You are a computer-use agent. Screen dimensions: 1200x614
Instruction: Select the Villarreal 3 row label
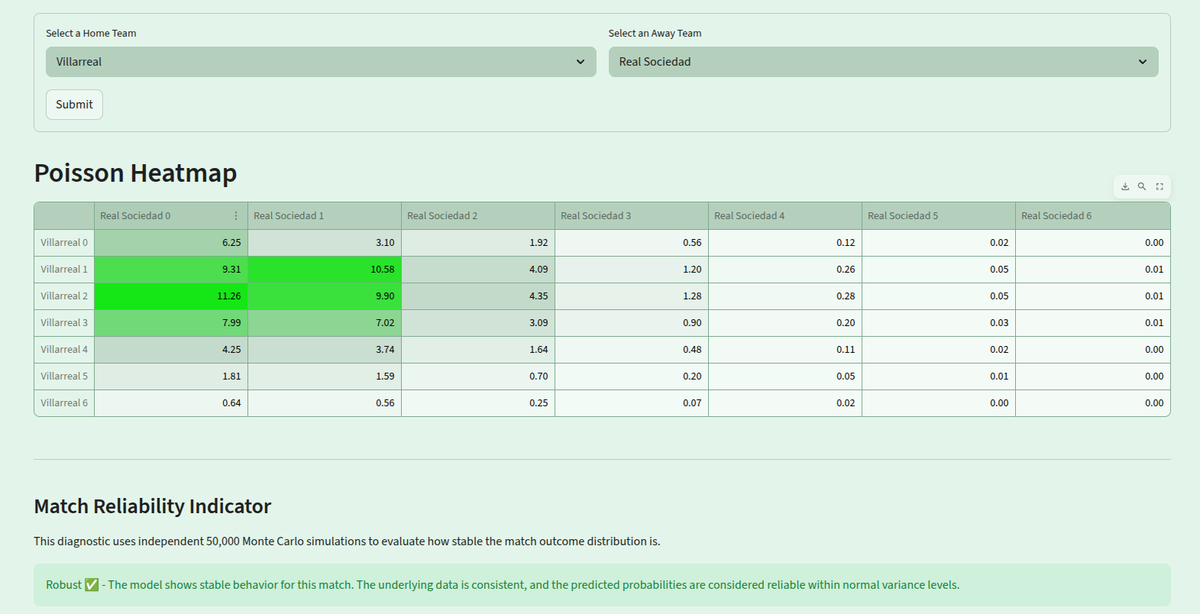click(64, 323)
